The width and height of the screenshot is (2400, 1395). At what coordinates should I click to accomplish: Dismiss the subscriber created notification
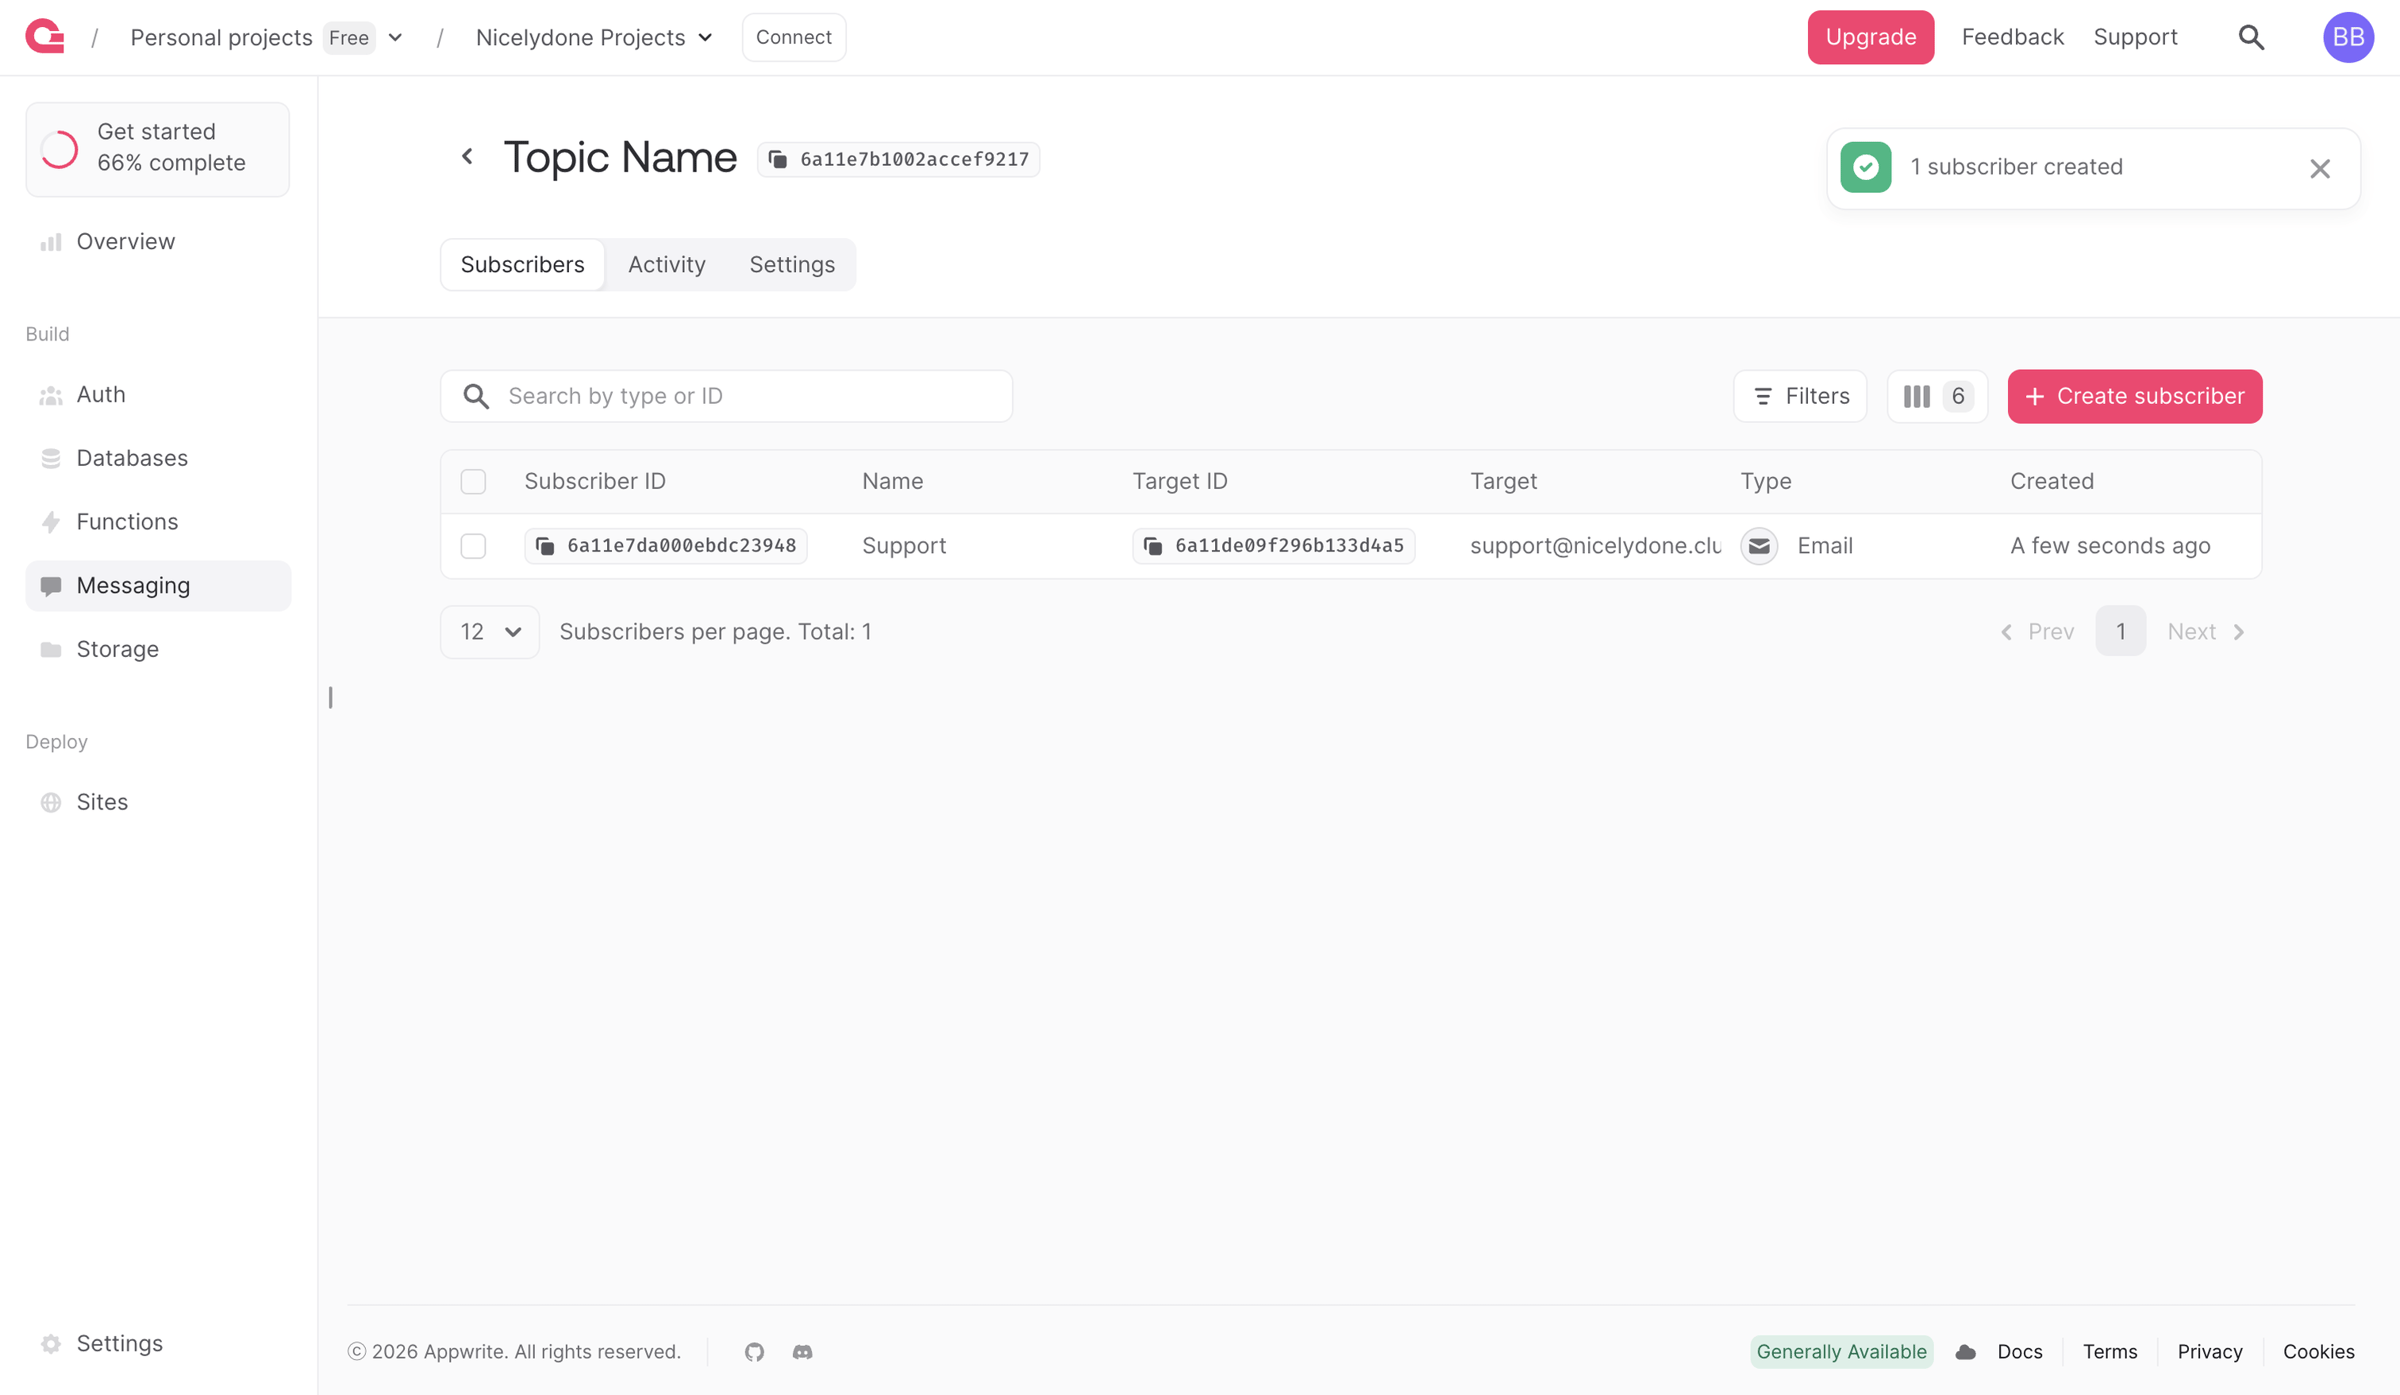[x=2320, y=168]
